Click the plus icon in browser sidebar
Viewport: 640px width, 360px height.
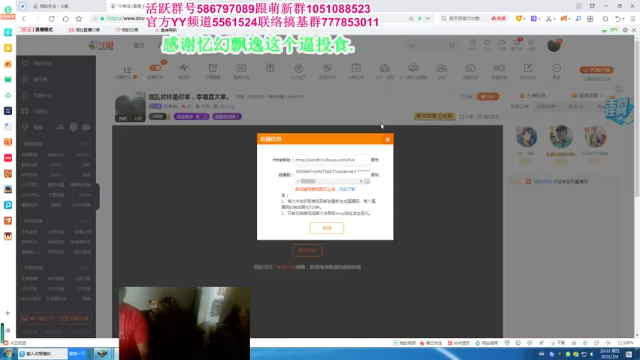coord(7,313)
